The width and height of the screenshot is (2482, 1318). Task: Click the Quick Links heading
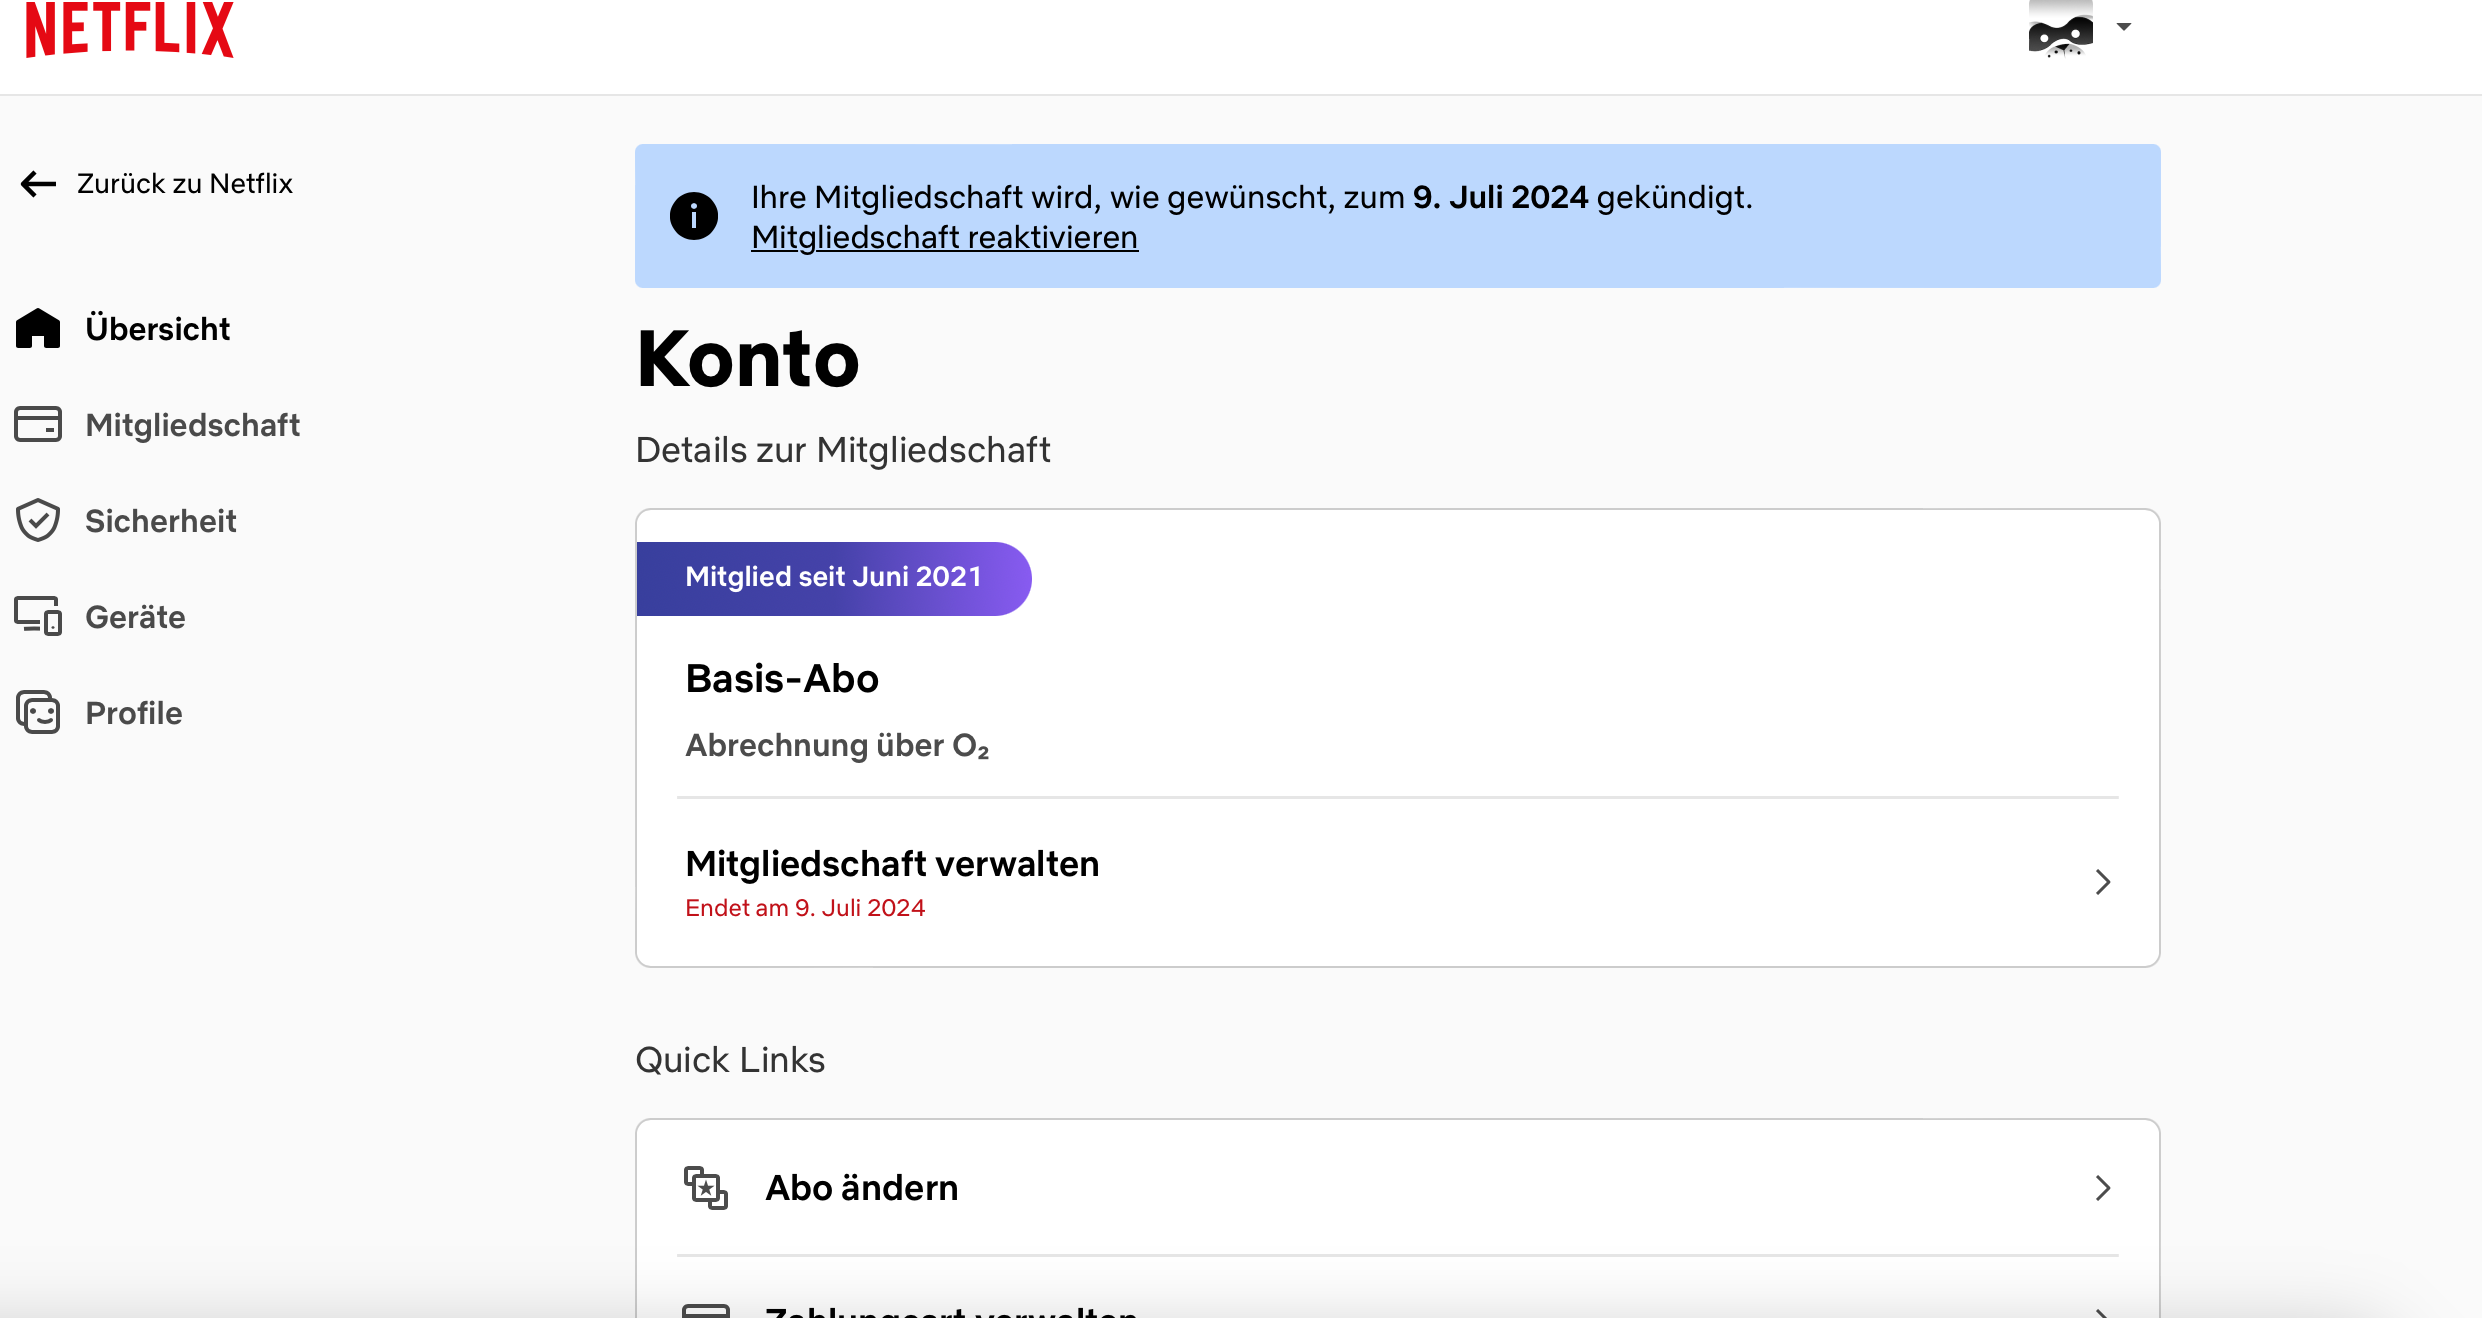click(x=730, y=1060)
